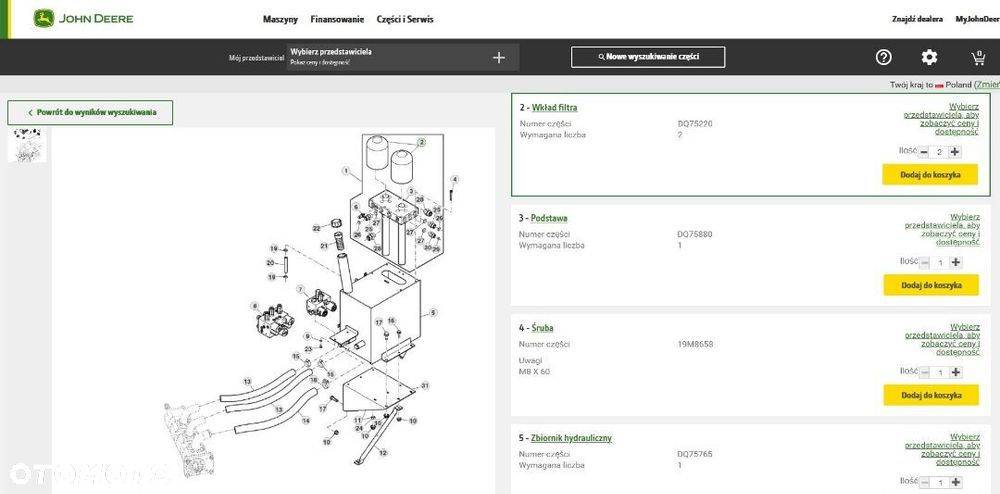
Task: Select callout 31 in the parts diagram
Action: click(x=425, y=385)
